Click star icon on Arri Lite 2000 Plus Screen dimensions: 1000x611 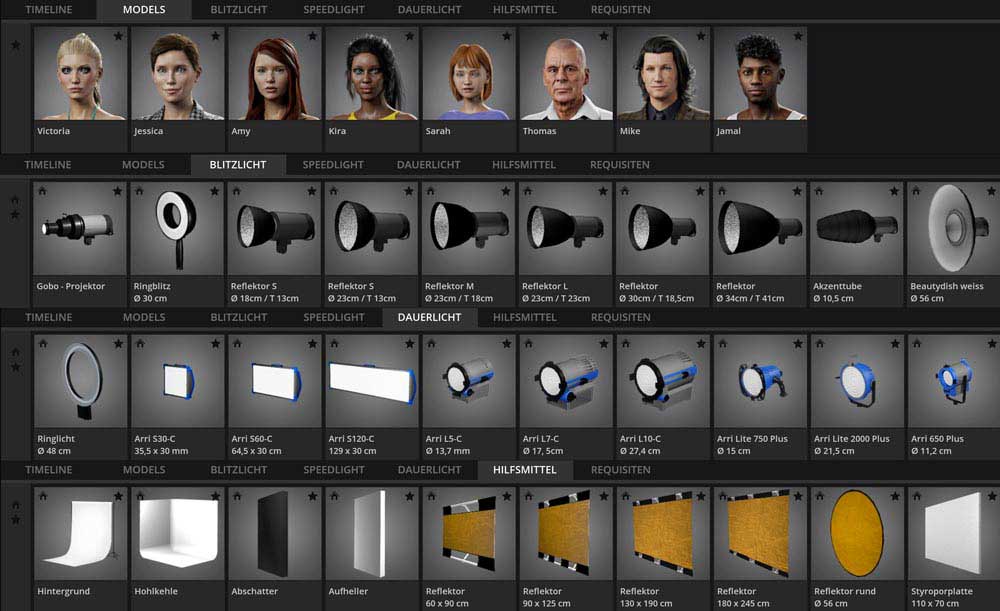coord(895,344)
